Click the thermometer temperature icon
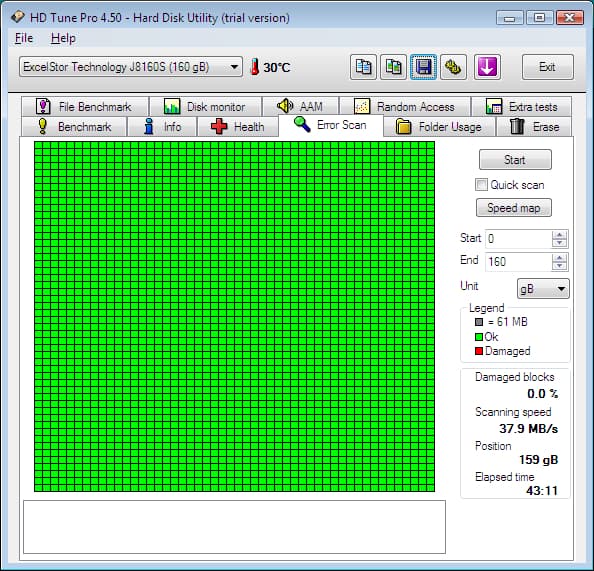Viewport: 594px width, 571px height. (x=255, y=67)
